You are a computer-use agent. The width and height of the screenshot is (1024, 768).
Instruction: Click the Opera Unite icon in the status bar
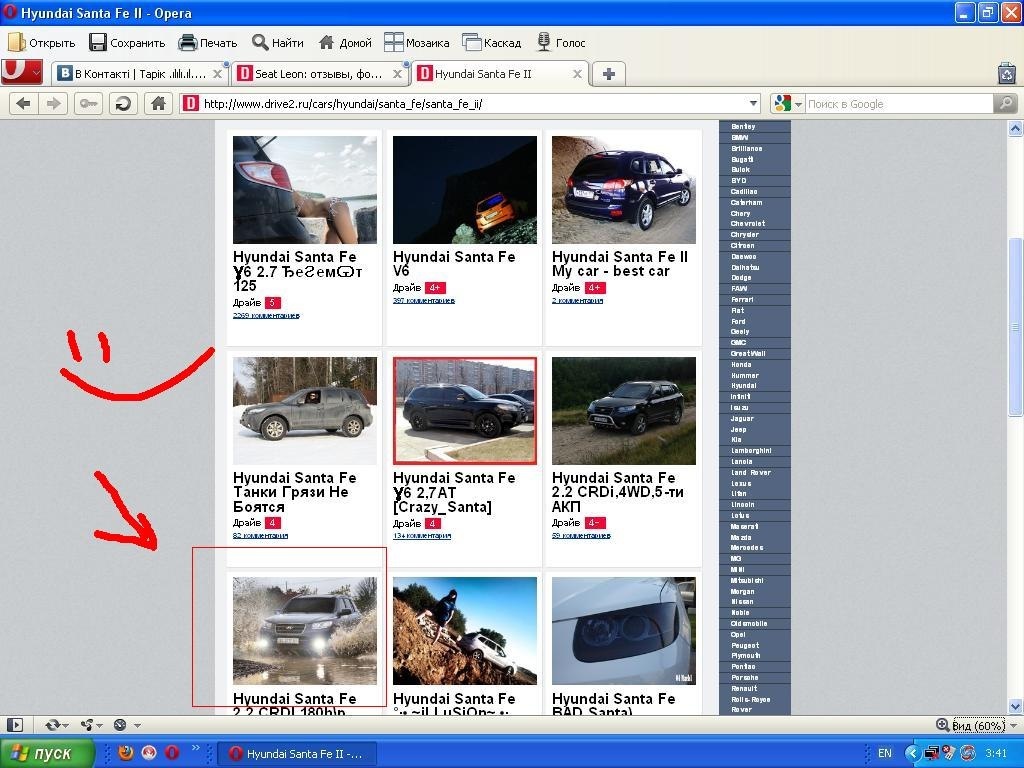86,725
